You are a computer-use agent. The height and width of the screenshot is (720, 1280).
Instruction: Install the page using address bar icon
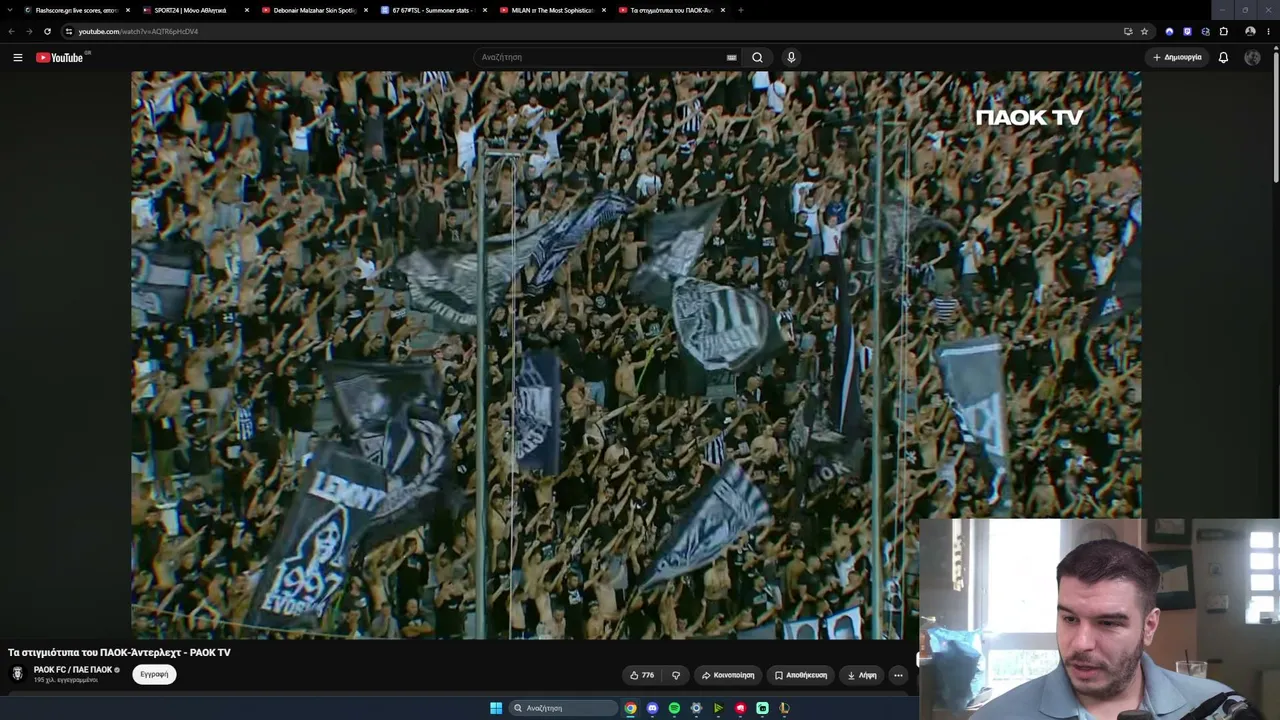tap(1128, 31)
